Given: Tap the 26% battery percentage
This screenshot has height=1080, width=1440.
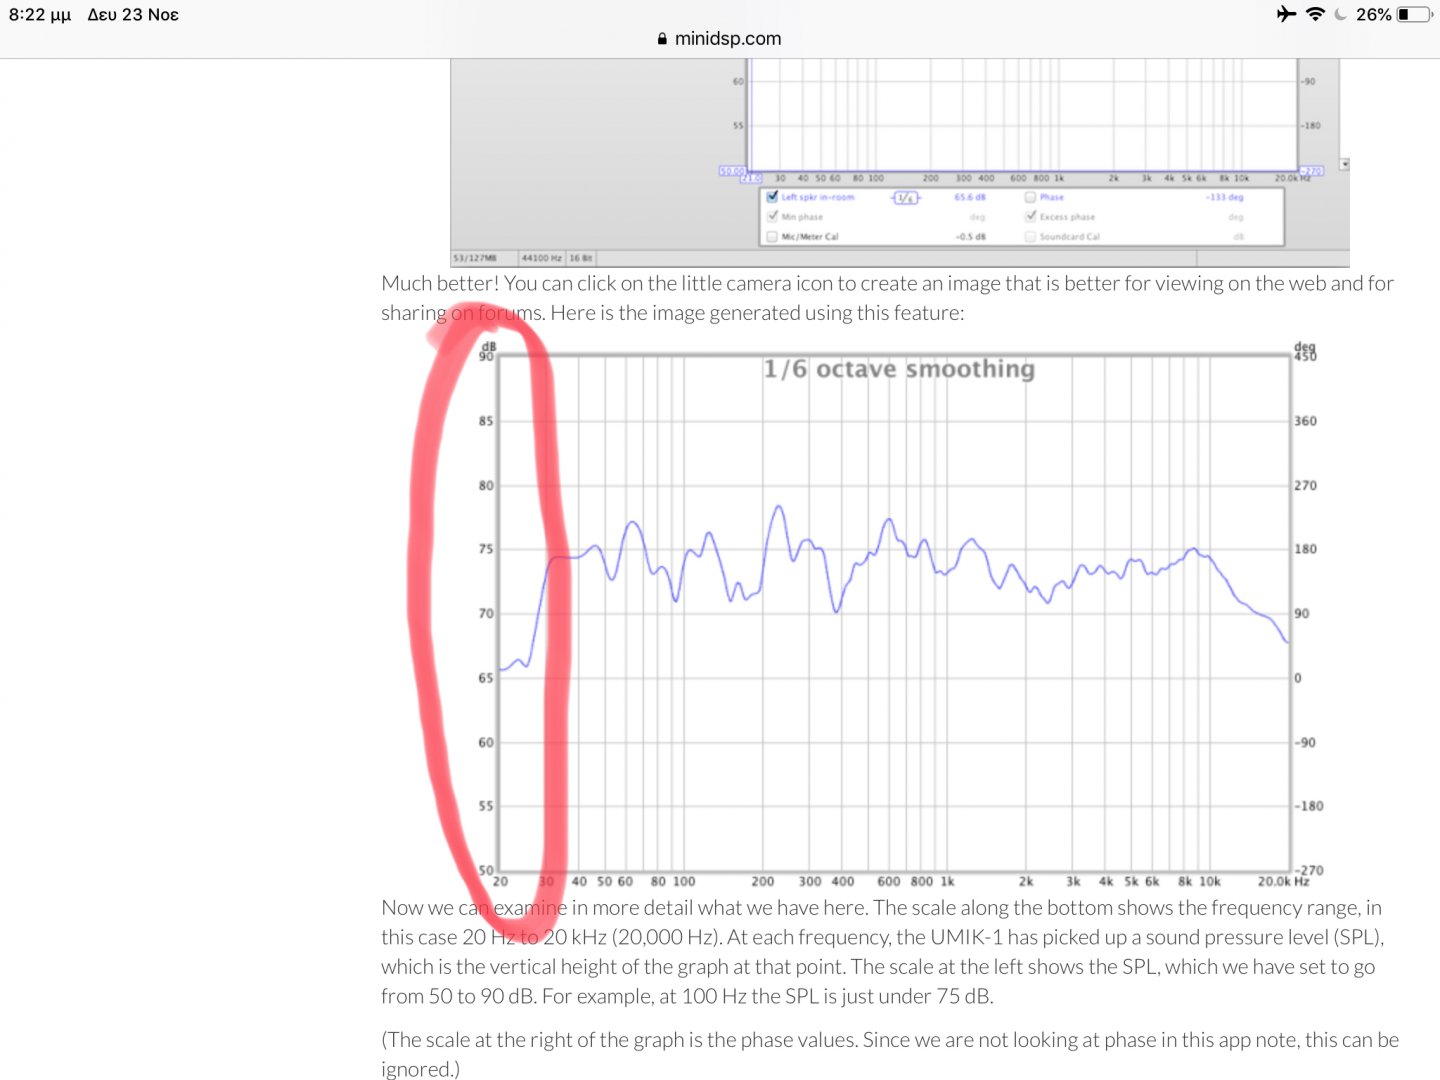Looking at the screenshot, I should (1374, 15).
